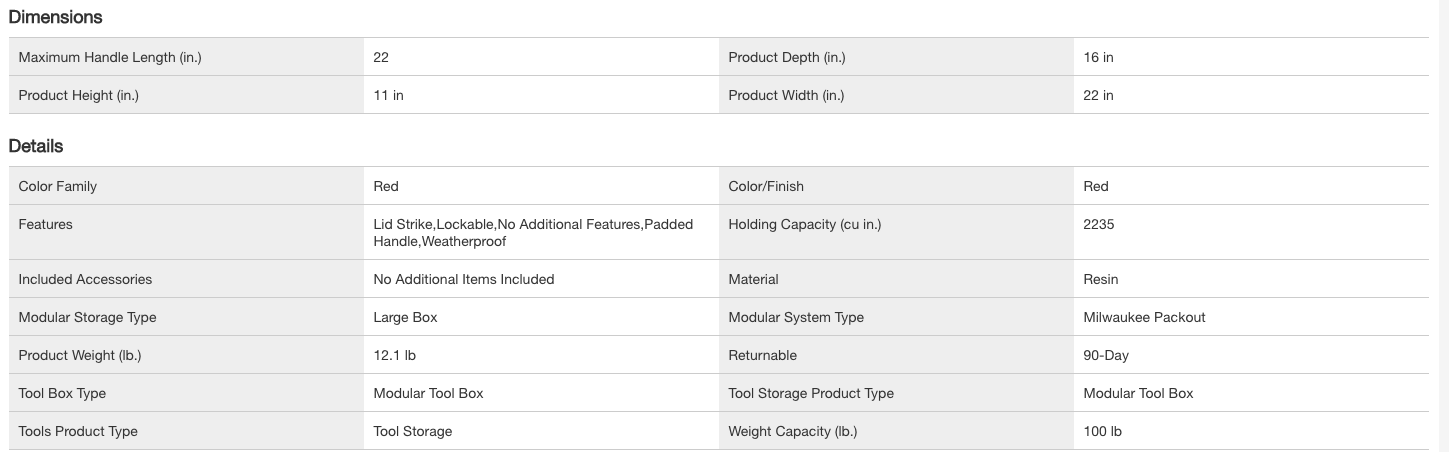Click the Holding Capacity value 2235
The height and width of the screenshot is (452, 1449).
[1098, 225]
